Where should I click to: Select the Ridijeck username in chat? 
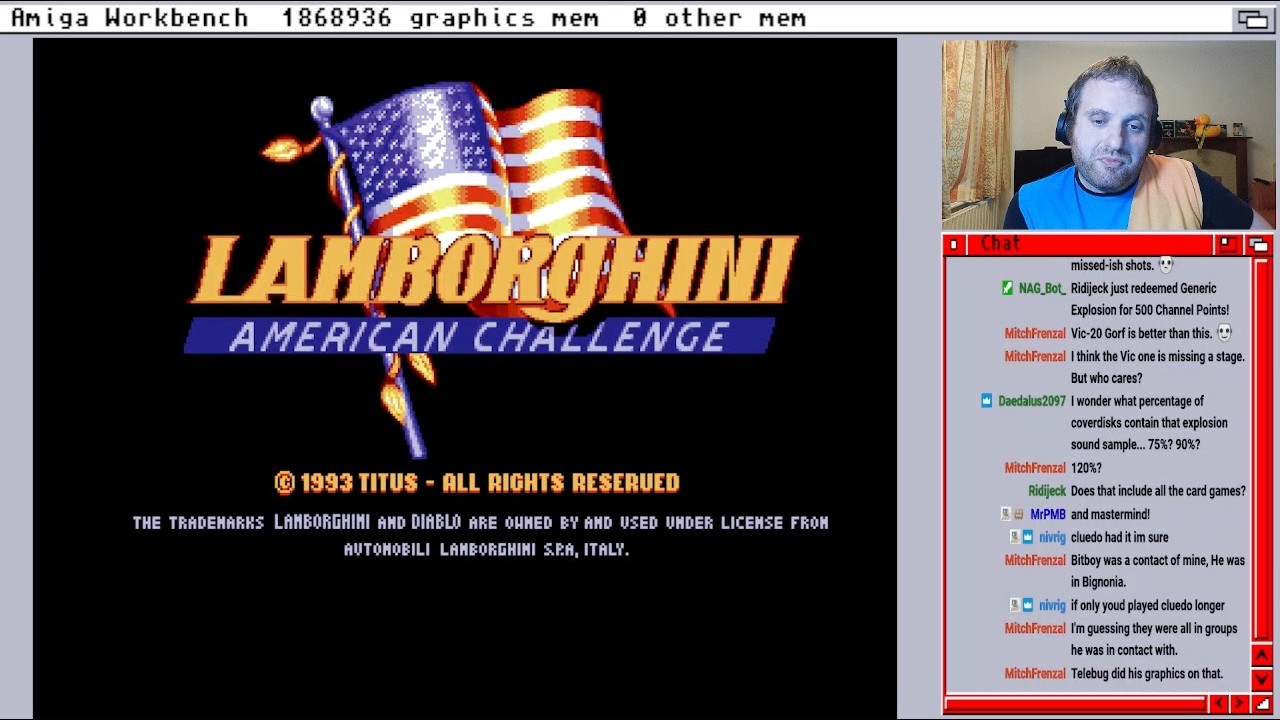[x=1047, y=491]
